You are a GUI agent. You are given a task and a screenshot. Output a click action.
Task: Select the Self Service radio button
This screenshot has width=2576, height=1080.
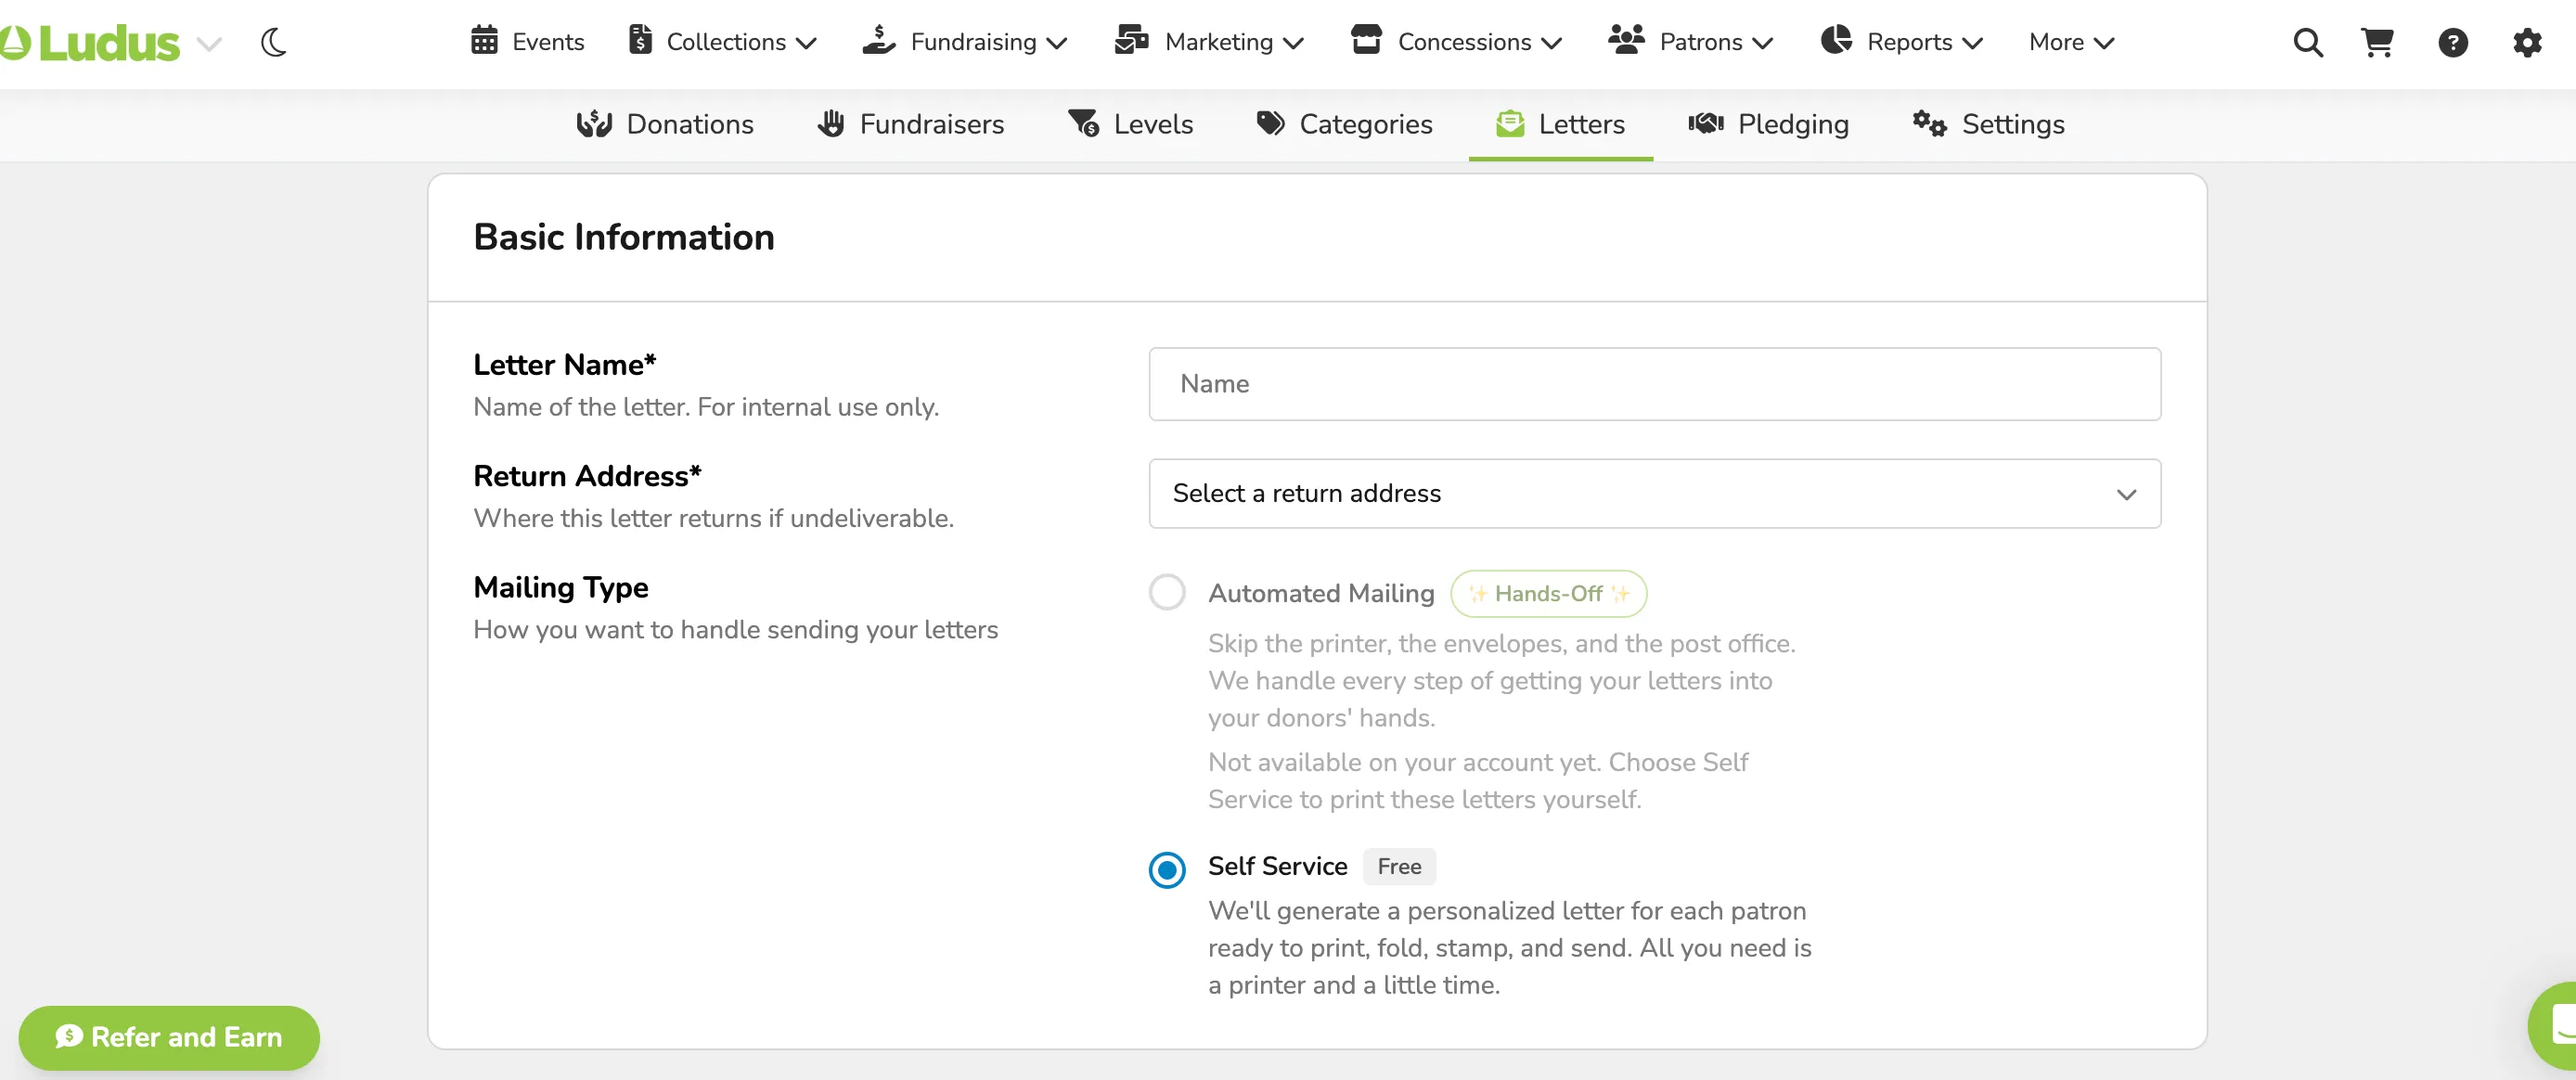[x=1167, y=869]
